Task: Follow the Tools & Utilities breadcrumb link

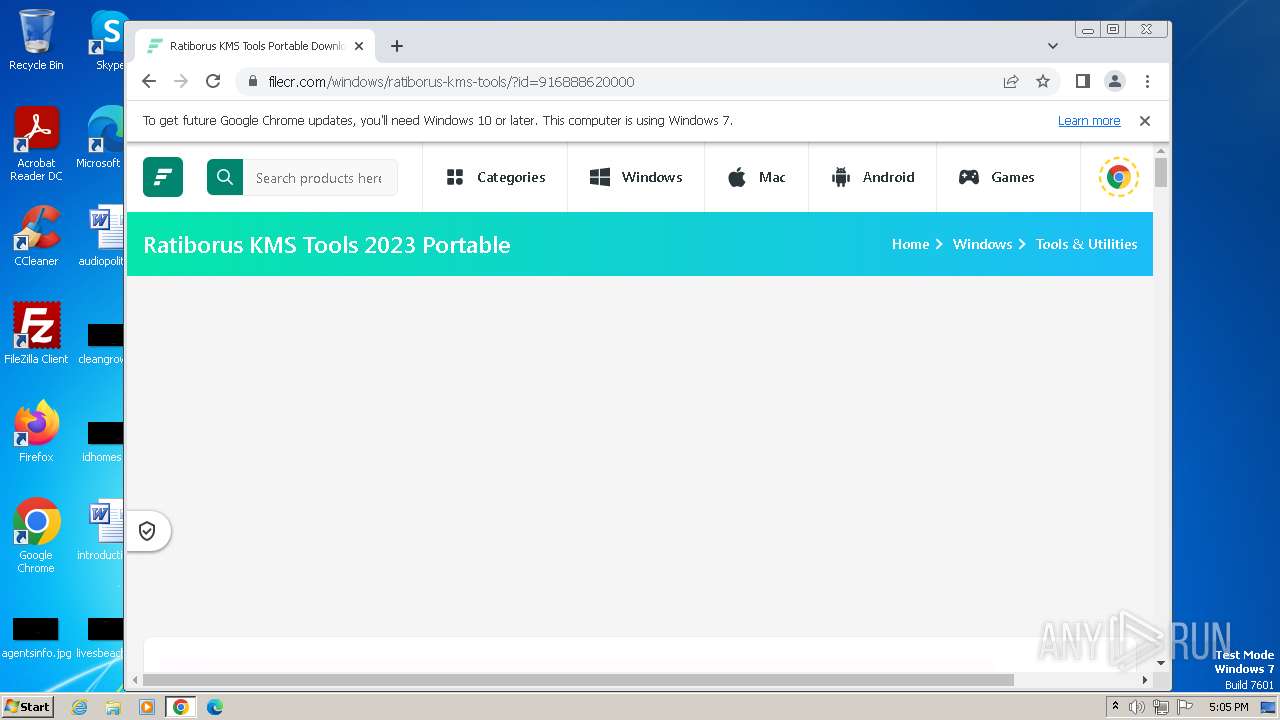Action: pyautogui.click(x=1086, y=244)
